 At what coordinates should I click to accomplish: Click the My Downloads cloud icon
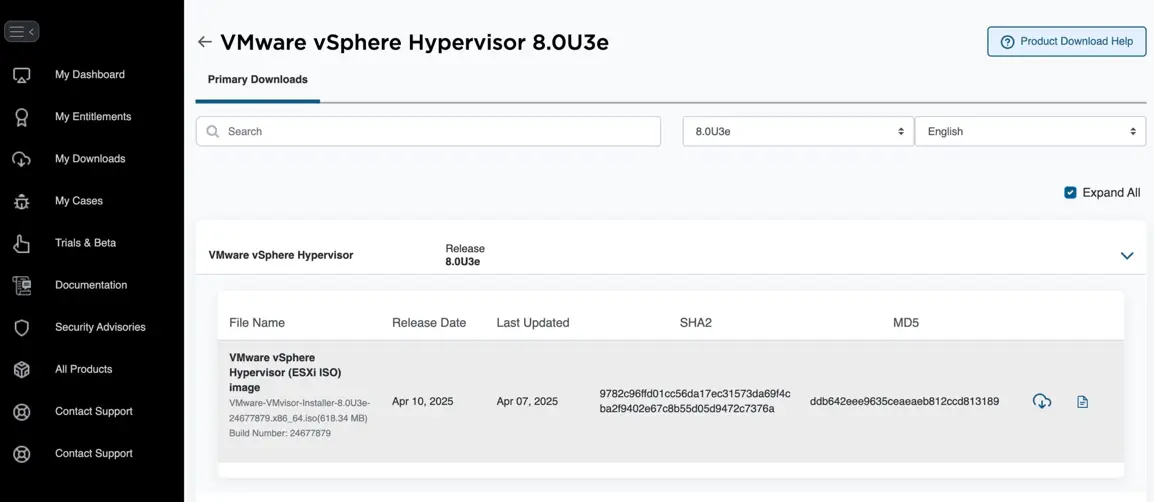click(x=22, y=159)
